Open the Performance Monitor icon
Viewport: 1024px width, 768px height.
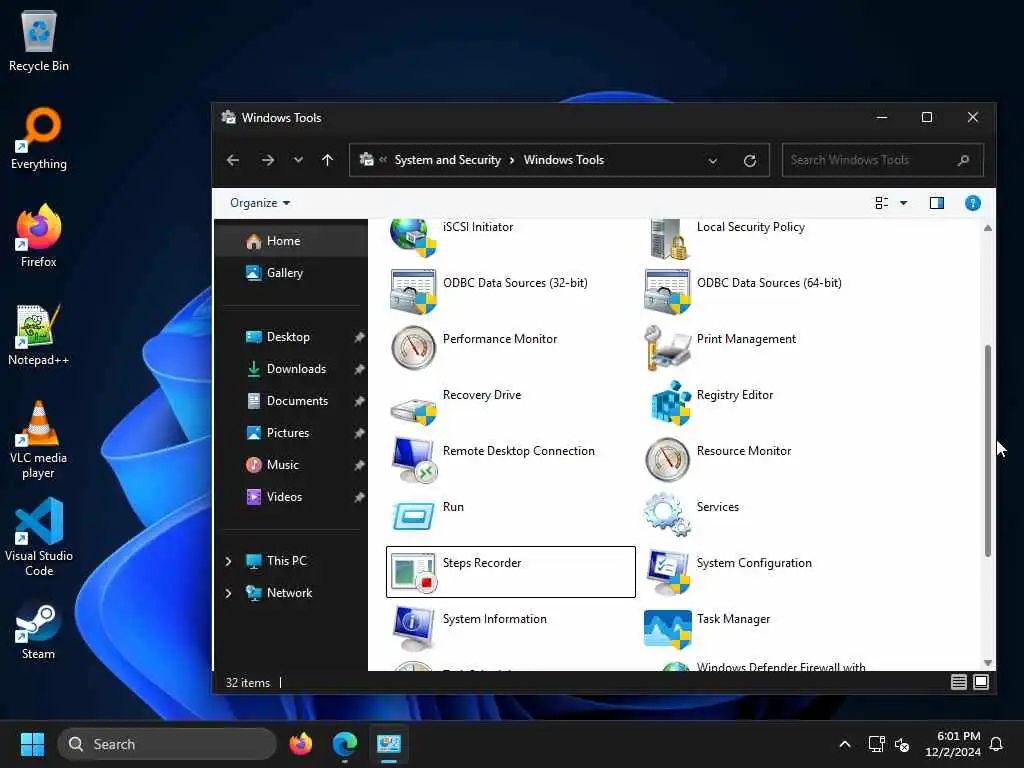(413, 347)
